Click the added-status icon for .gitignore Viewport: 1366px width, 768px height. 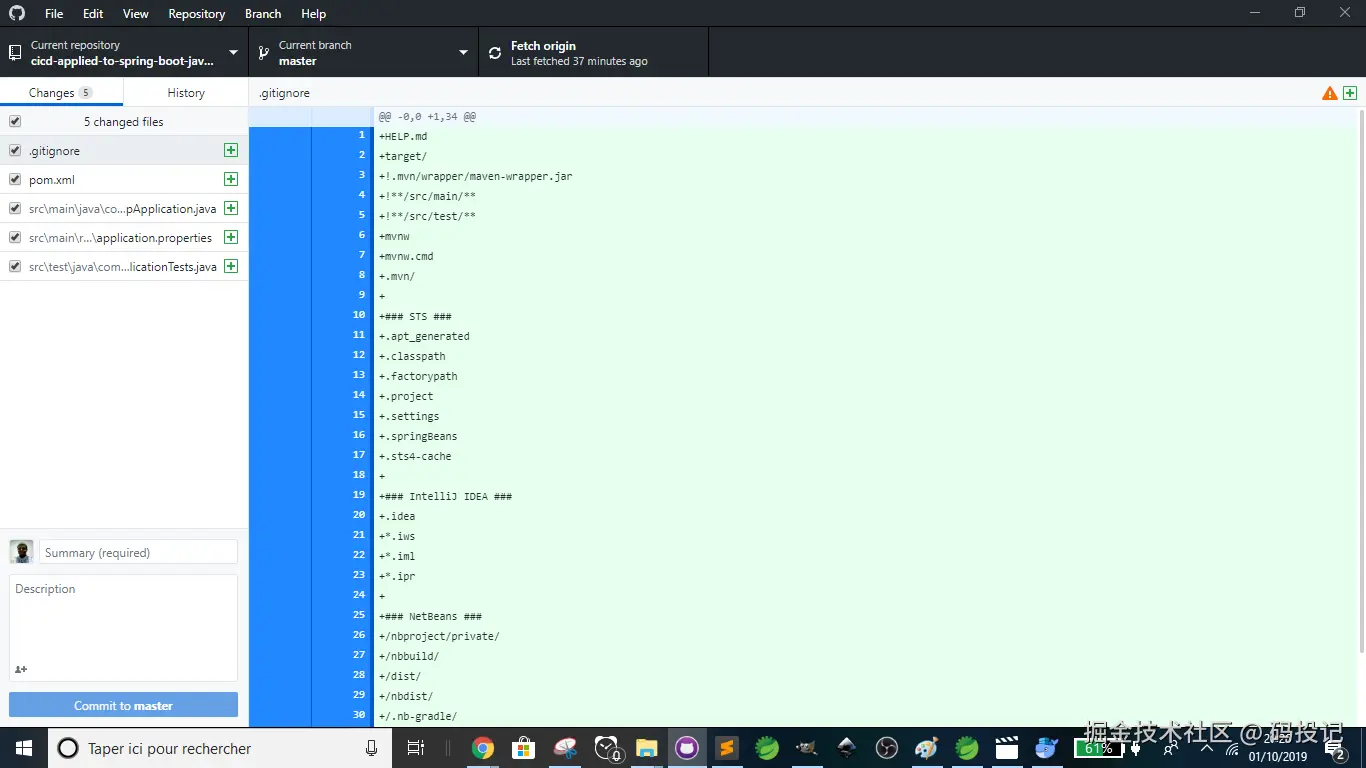[231, 150]
